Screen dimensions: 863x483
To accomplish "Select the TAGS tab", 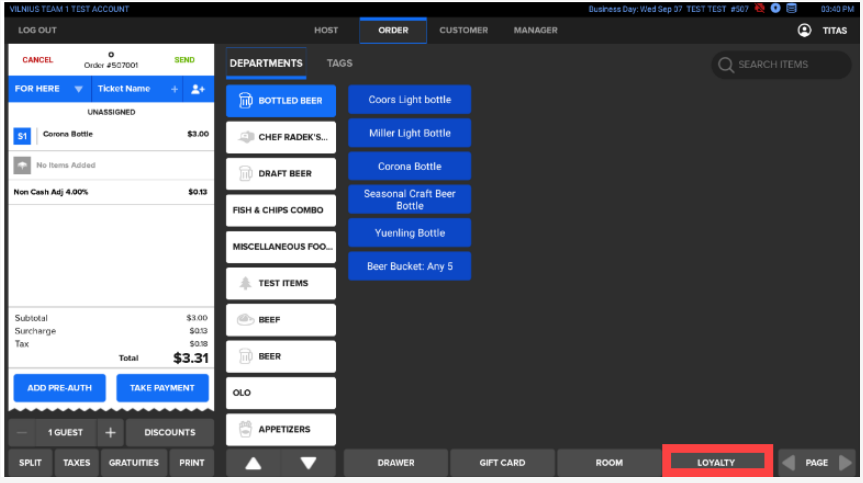I will click(x=340, y=63).
